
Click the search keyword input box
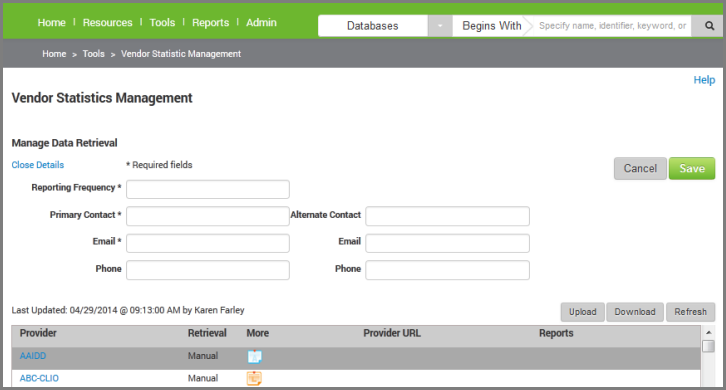tap(613, 26)
